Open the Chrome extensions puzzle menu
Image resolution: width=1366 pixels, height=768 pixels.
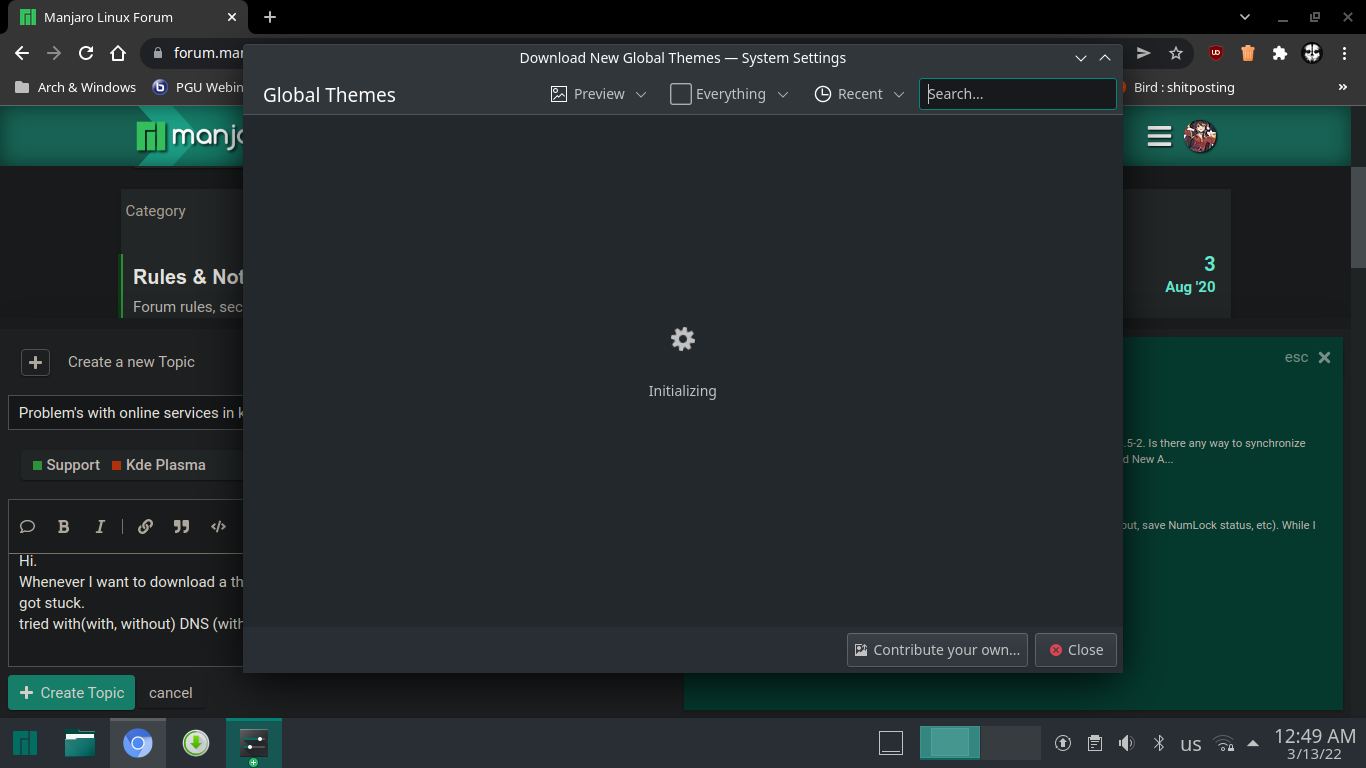pos(1279,53)
